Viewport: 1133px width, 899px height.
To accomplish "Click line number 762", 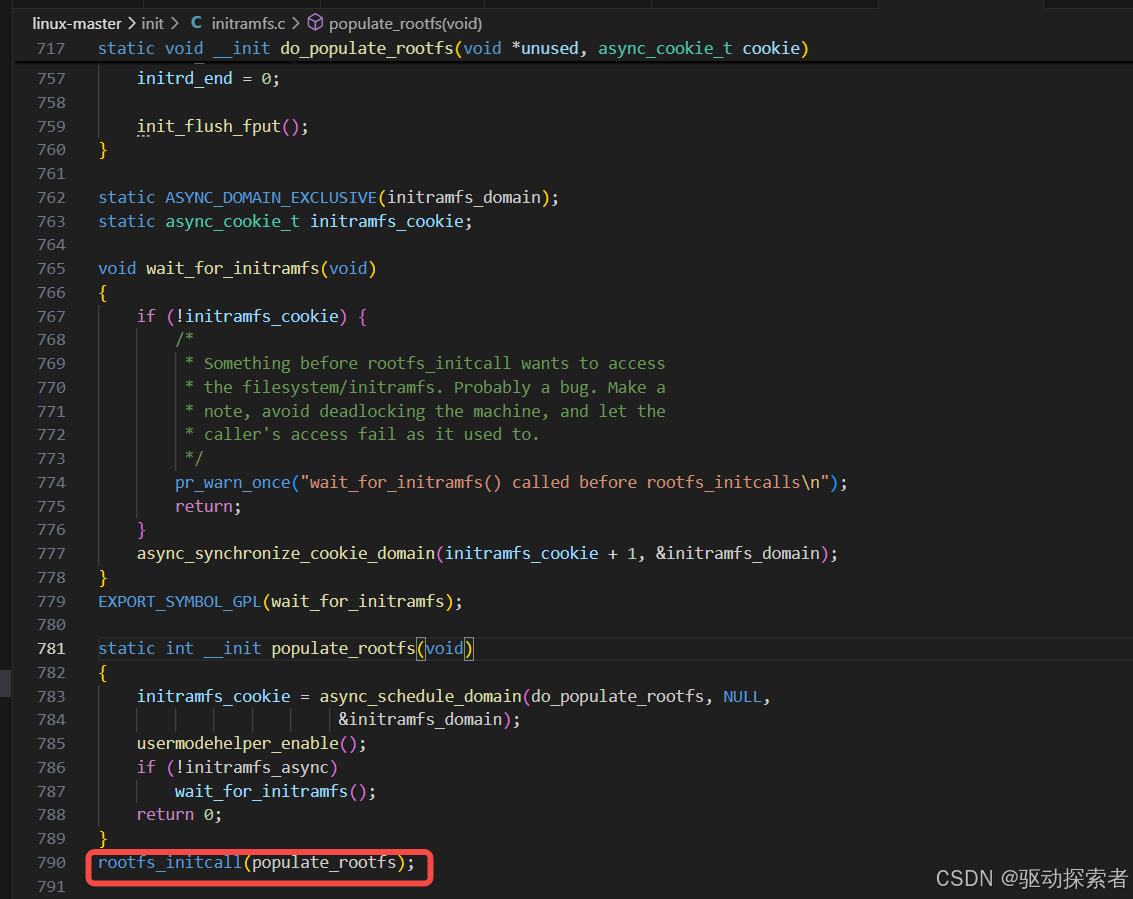I will 51,197.
